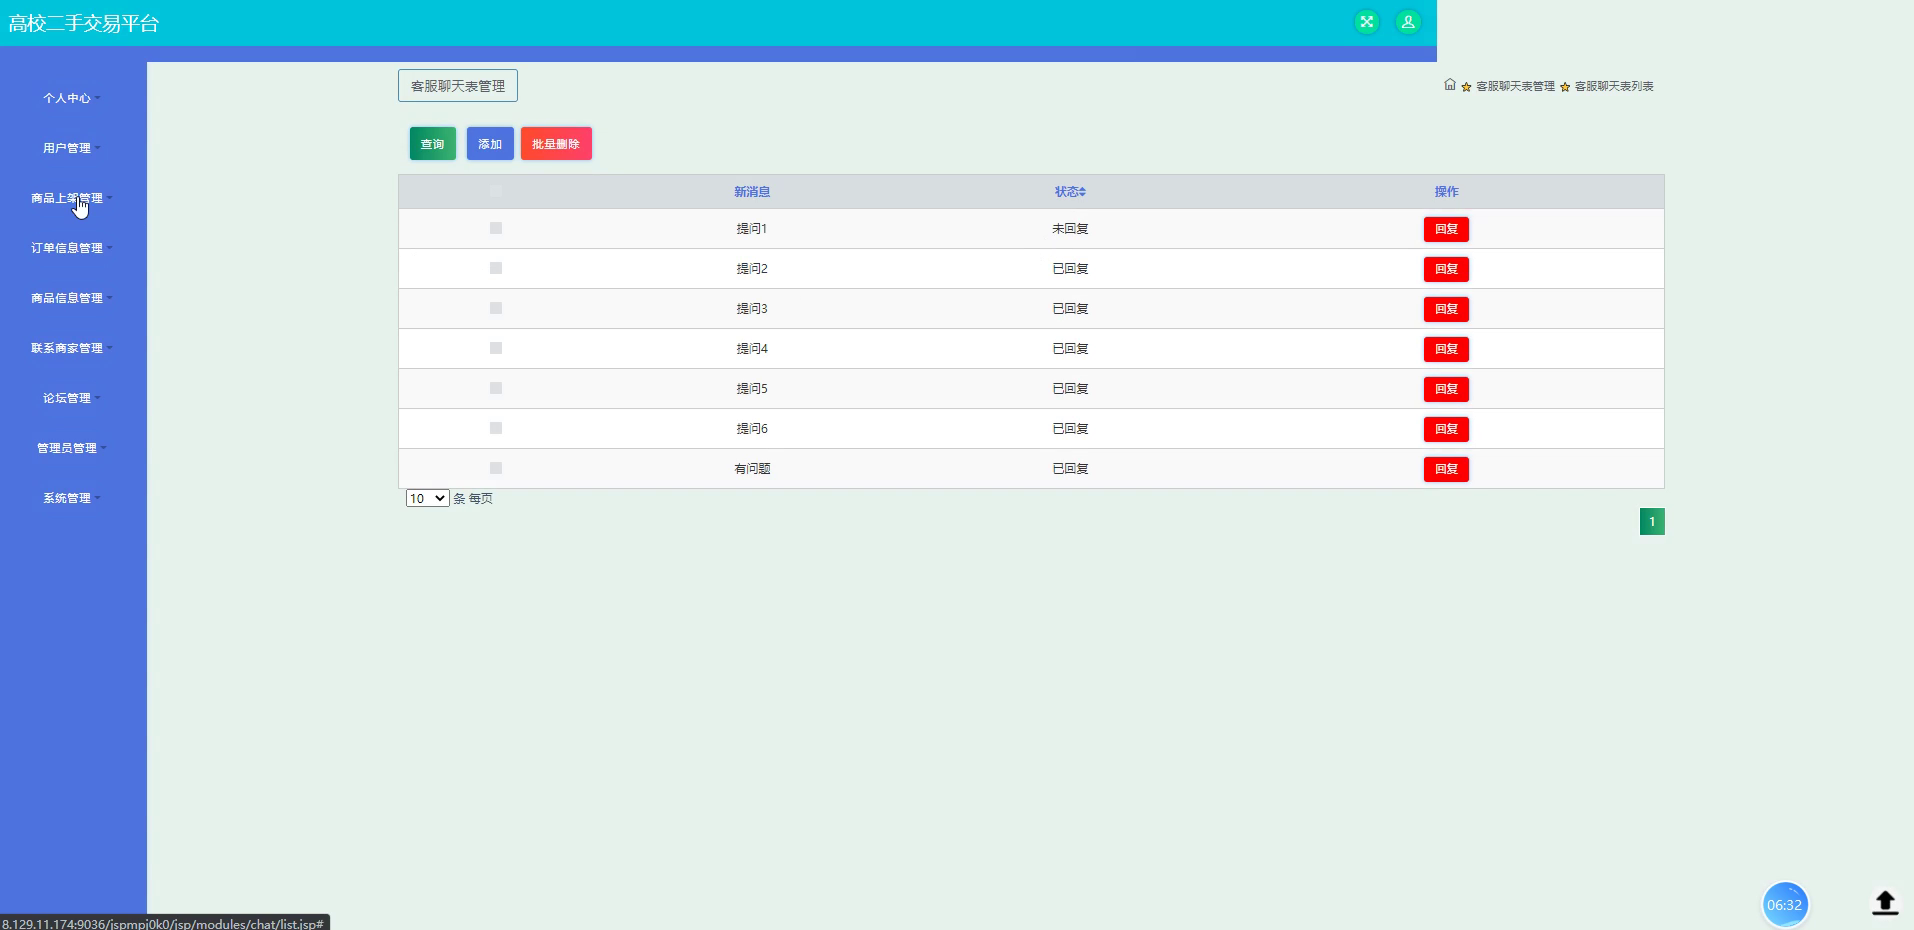Click 客服聊天表列表 breadcrumb link

1614,86
